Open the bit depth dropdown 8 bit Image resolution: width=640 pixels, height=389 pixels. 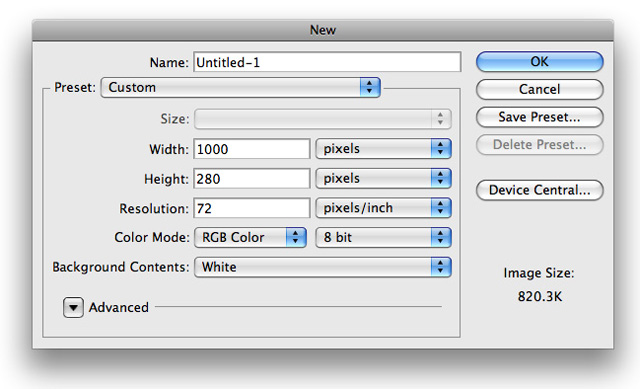point(383,238)
